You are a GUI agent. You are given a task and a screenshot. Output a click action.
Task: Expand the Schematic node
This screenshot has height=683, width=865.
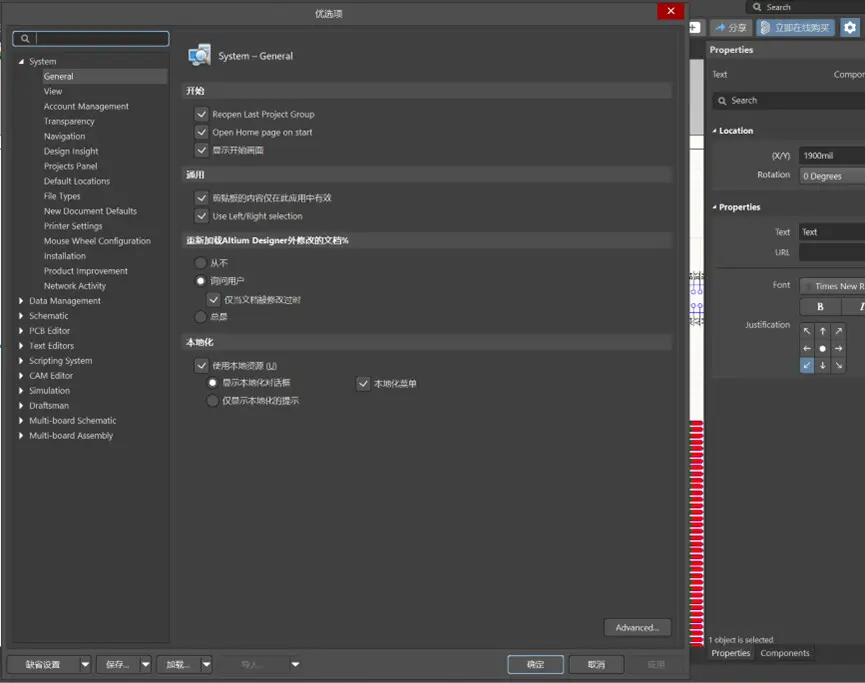tap(21, 316)
